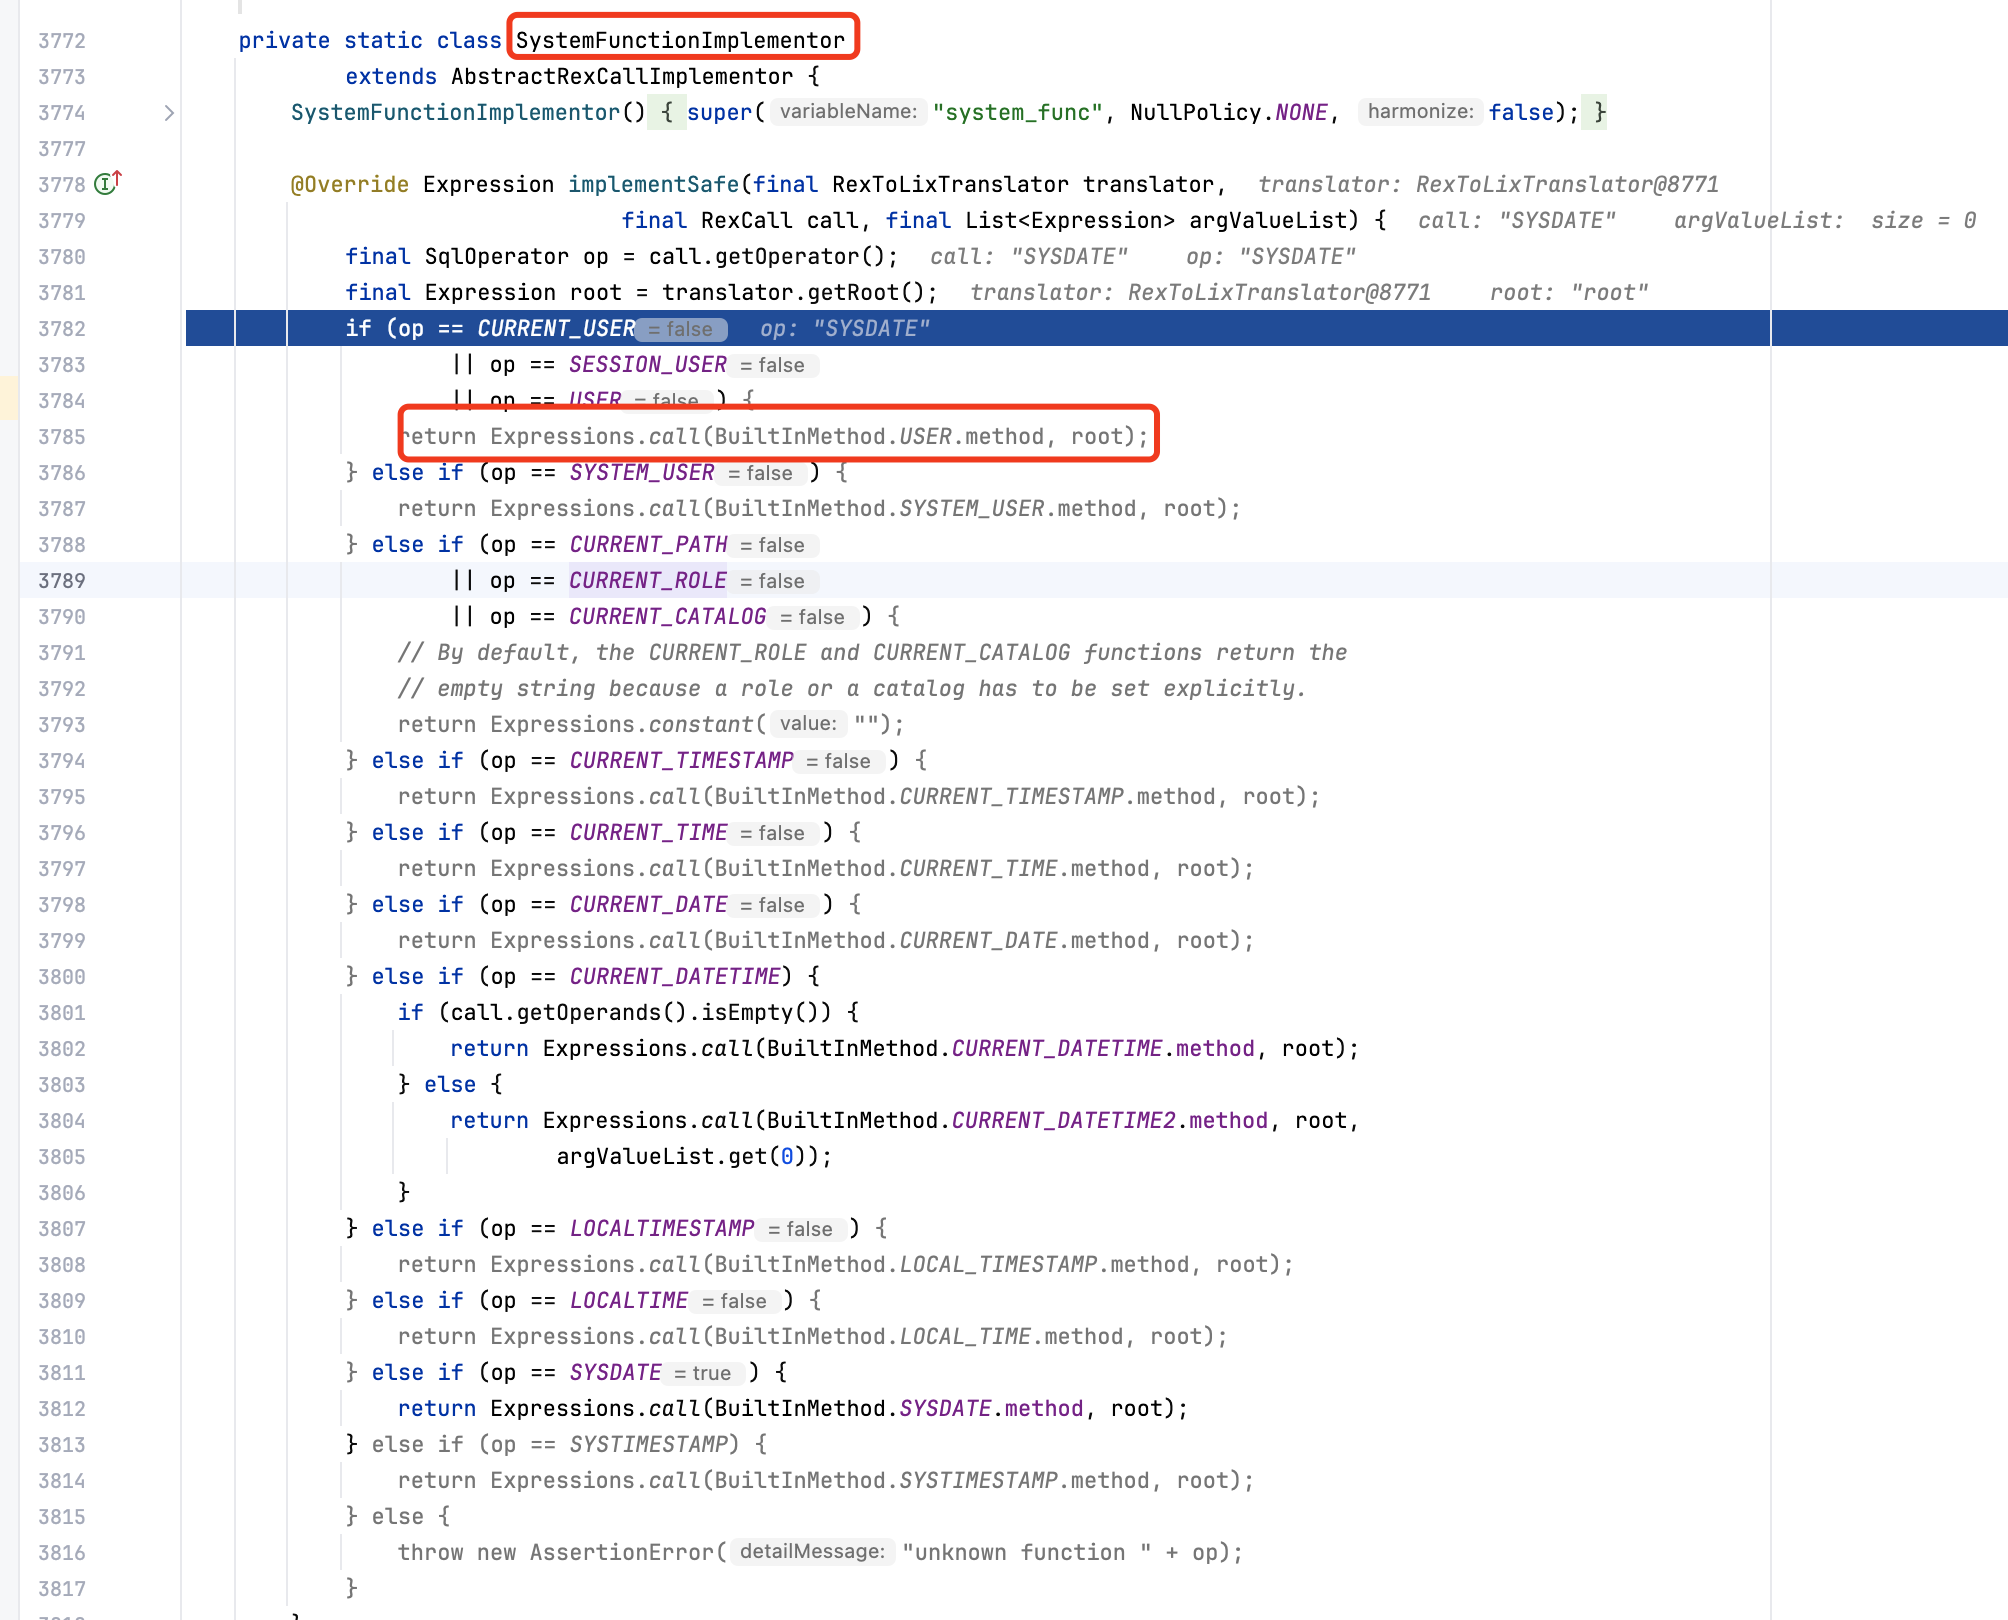Collapse the constructor using the chevron on line 3774
Viewport: 2008px width, 1620px height.
click(x=170, y=112)
